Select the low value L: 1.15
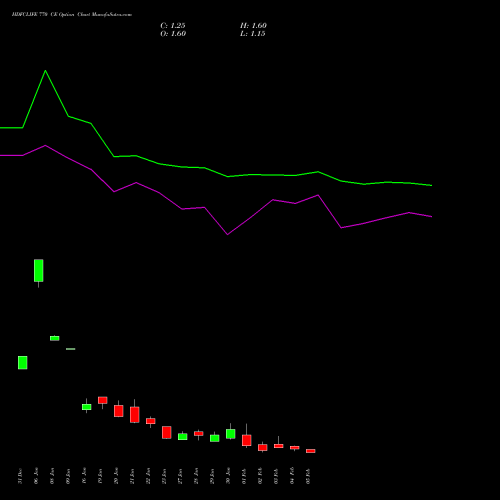Image resolution: width=500 pixels, height=500 pixels. (x=253, y=34)
